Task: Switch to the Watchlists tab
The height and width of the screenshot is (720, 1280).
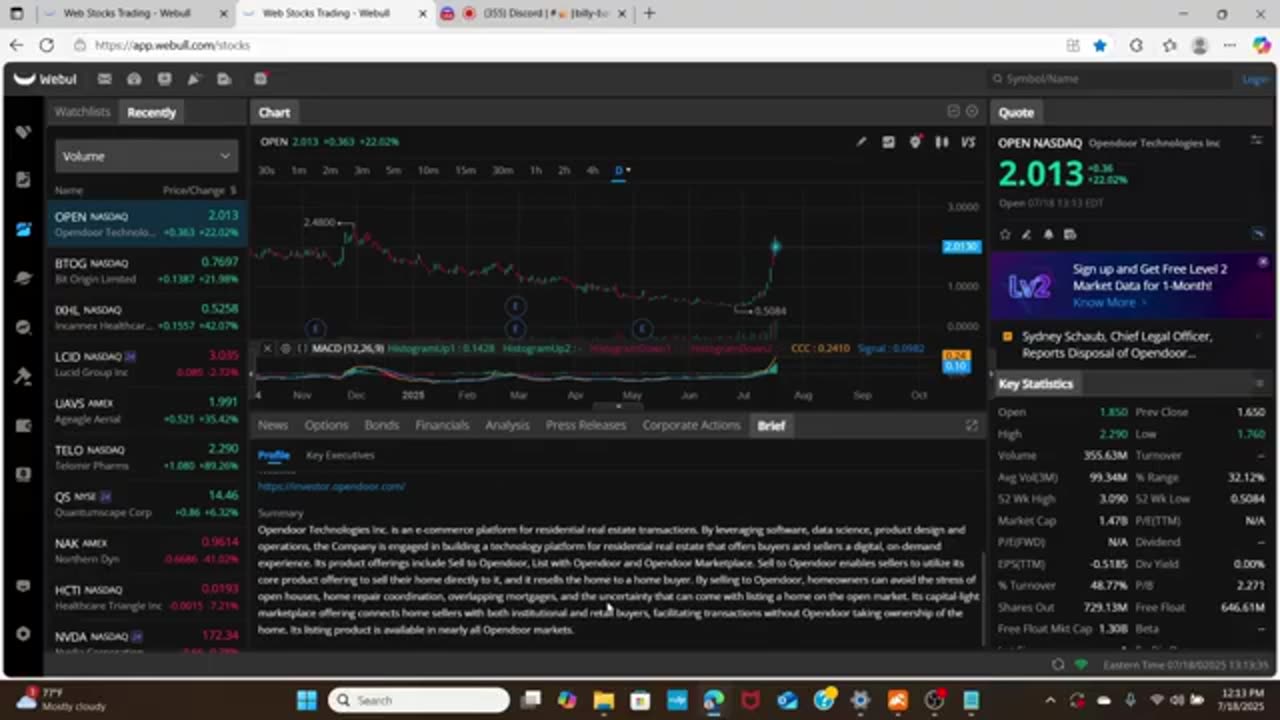Action: point(82,112)
